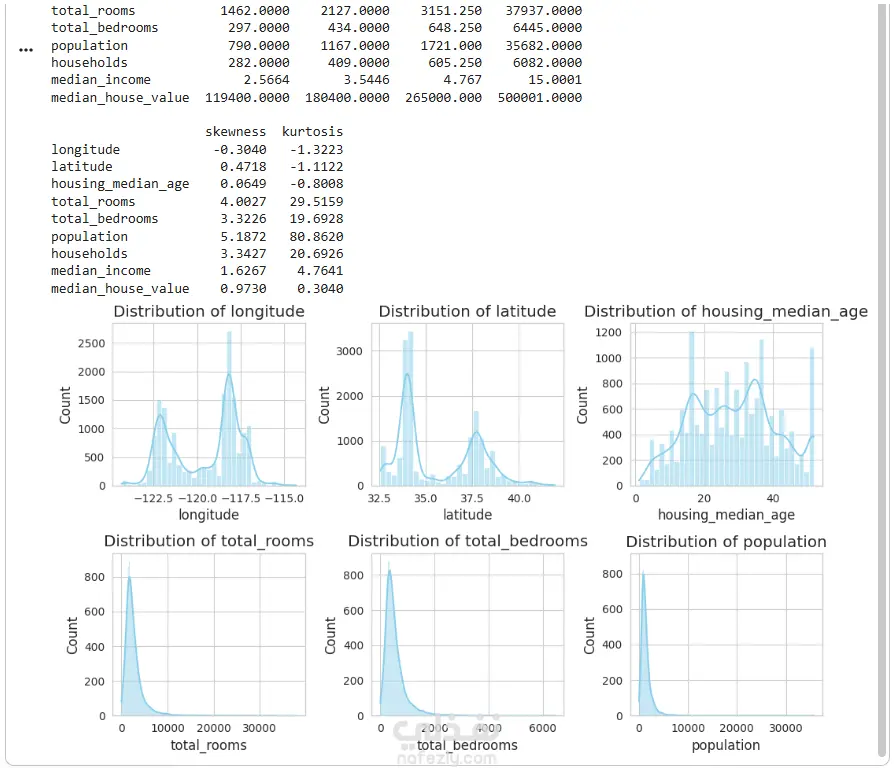Click the value 434.0000 in the total_bedrooms row
Image resolution: width=894 pixels, height=768 pixels.
click(x=359, y=27)
